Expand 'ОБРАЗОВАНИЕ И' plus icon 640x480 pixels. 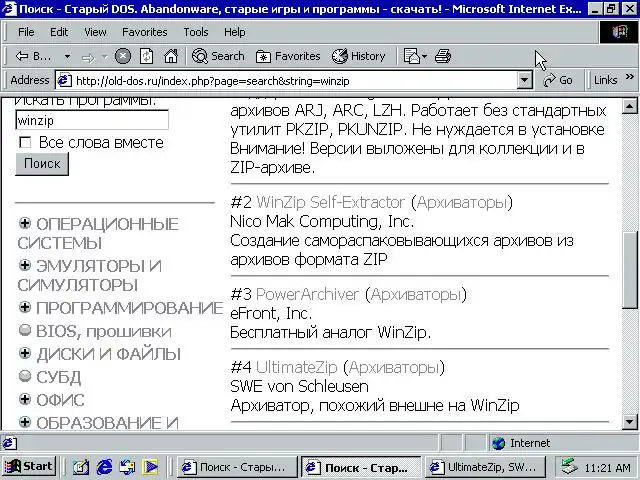click(25, 422)
